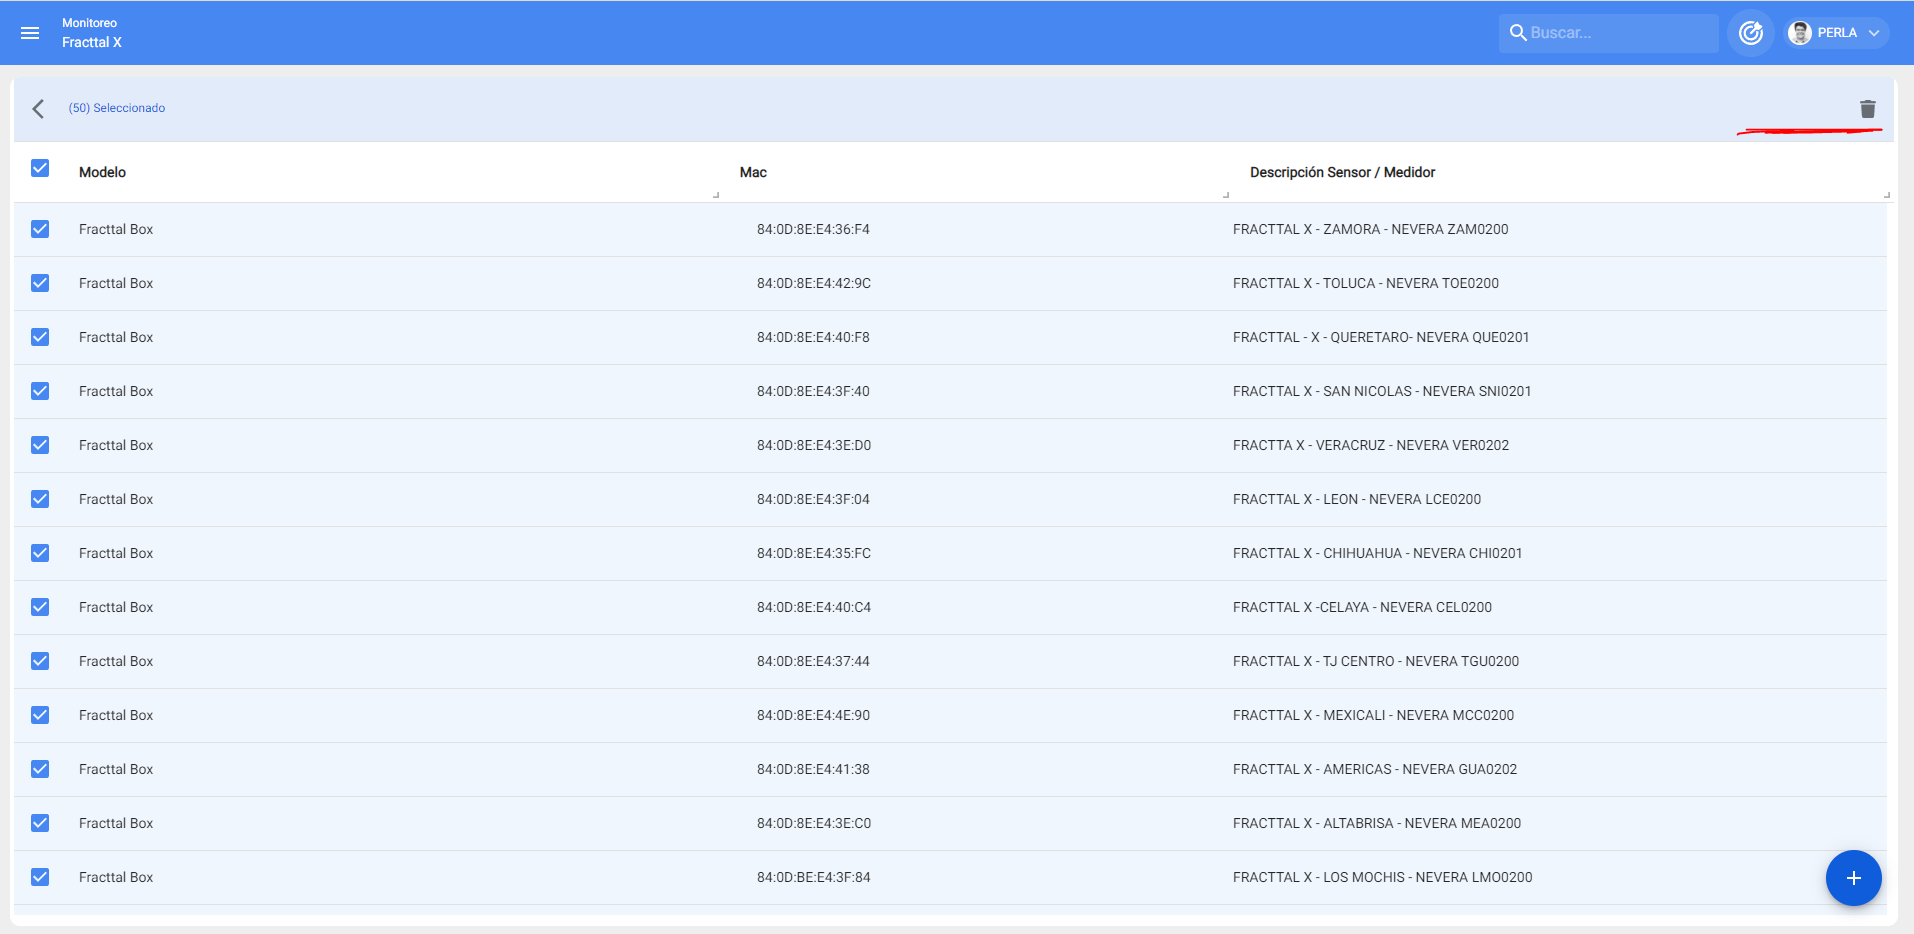Deselect the LOS MOCHIS row checkbox
Image resolution: width=1914 pixels, height=934 pixels.
(40, 877)
